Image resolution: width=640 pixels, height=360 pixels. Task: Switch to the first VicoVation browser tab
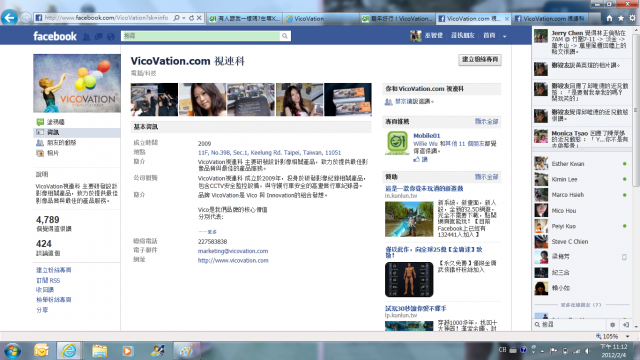click(322, 19)
